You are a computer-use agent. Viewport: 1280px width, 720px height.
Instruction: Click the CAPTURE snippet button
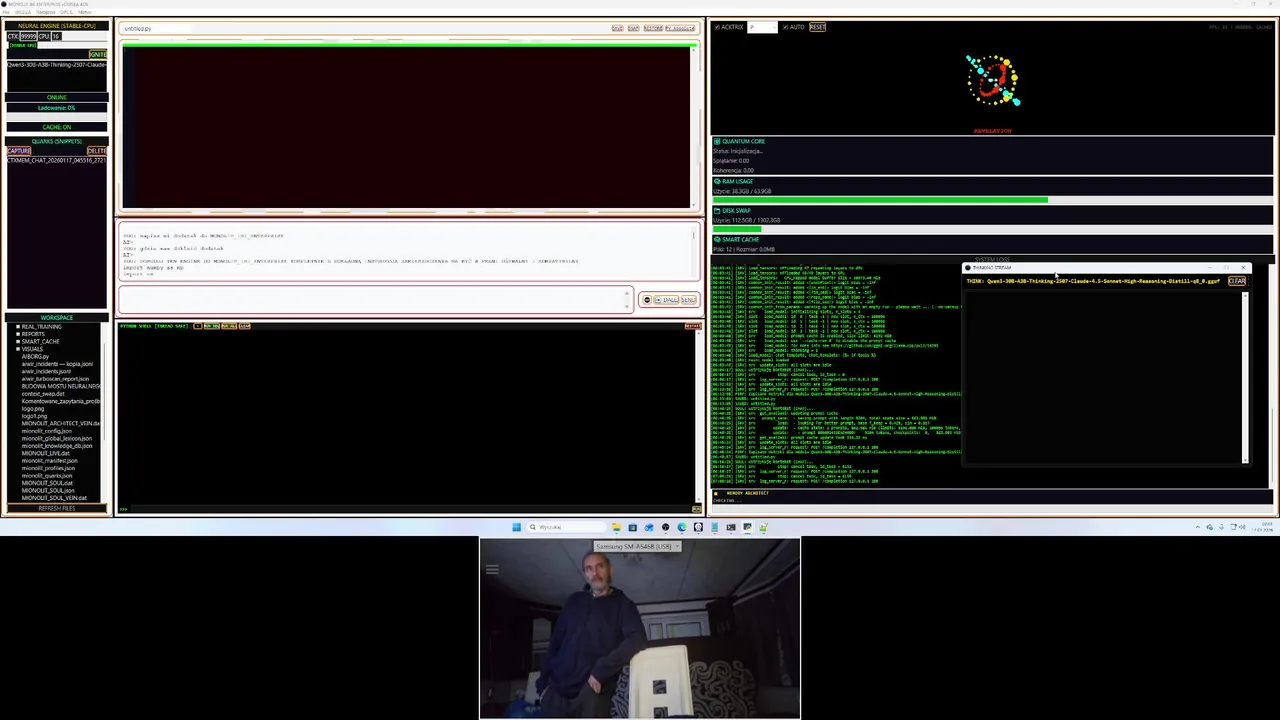pyautogui.click(x=19, y=151)
